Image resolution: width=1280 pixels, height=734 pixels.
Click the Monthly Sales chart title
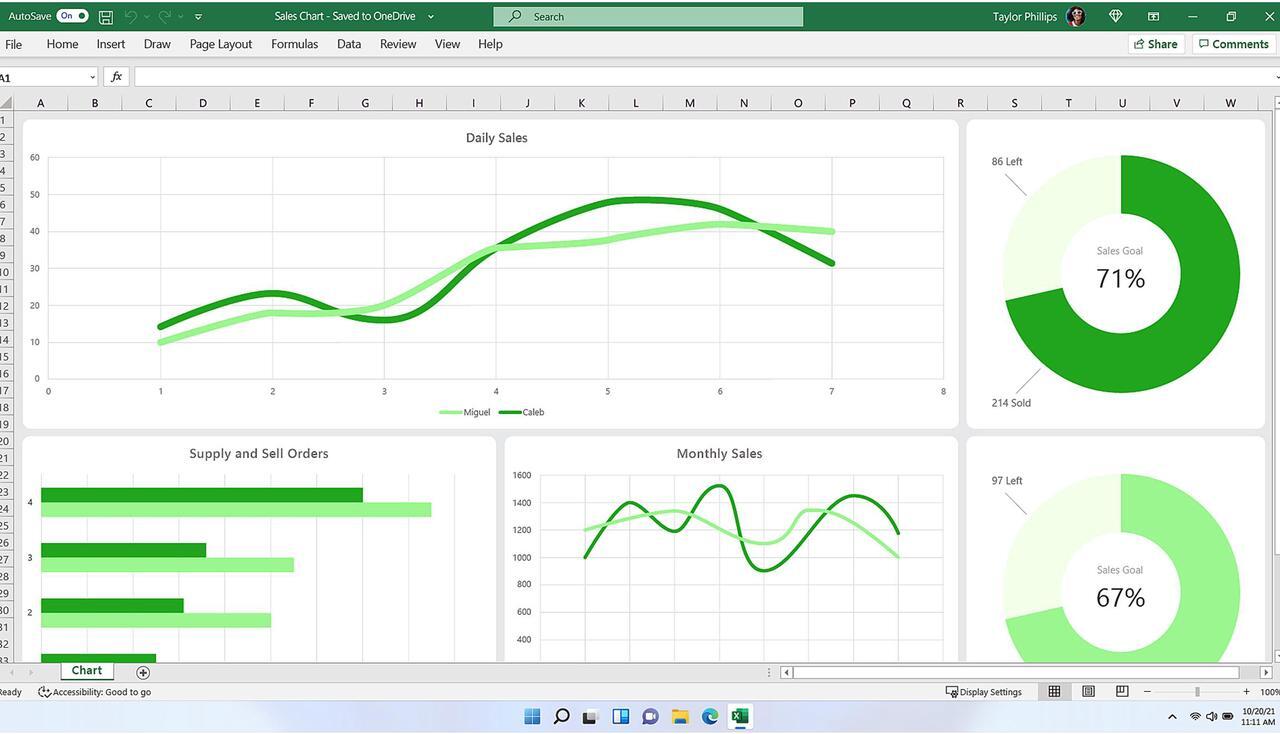click(719, 453)
